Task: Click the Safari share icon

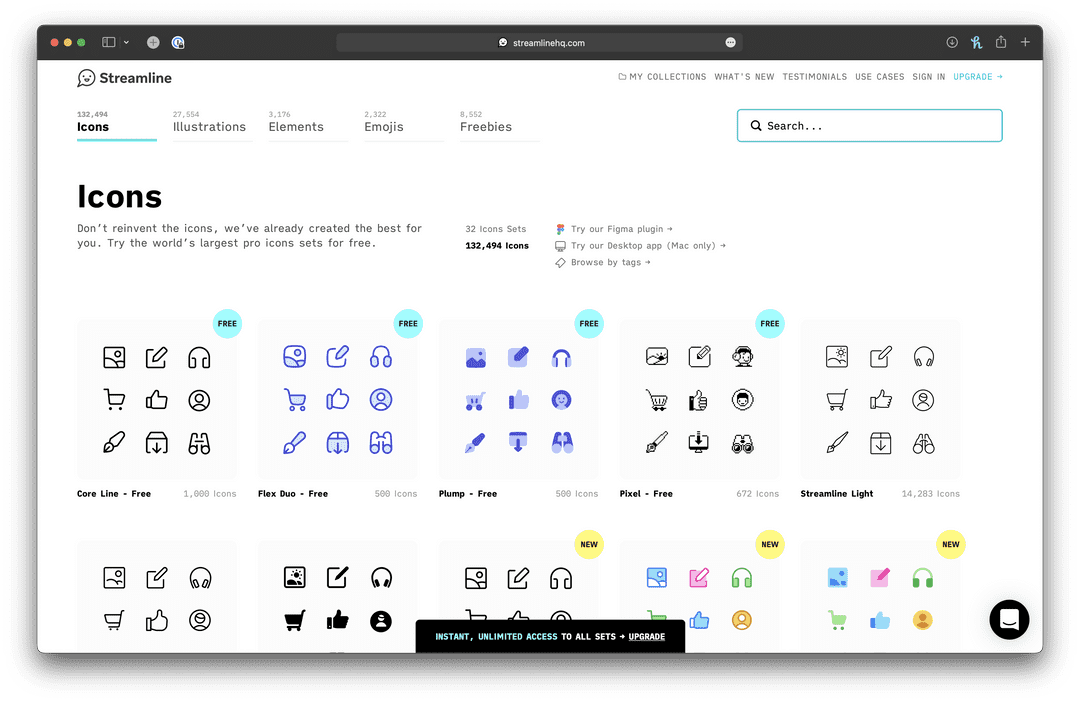Action: [1001, 42]
